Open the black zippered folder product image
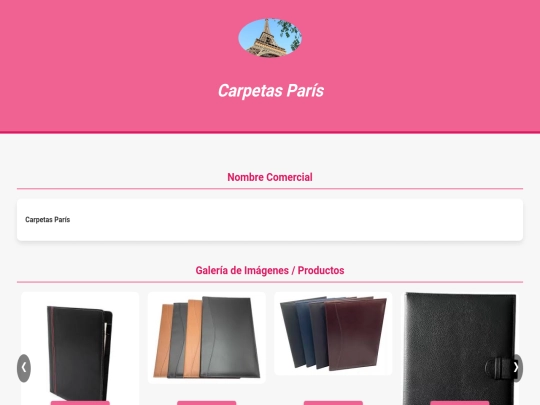The height and width of the screenshot is (405, 540). (x=80, y=351)
